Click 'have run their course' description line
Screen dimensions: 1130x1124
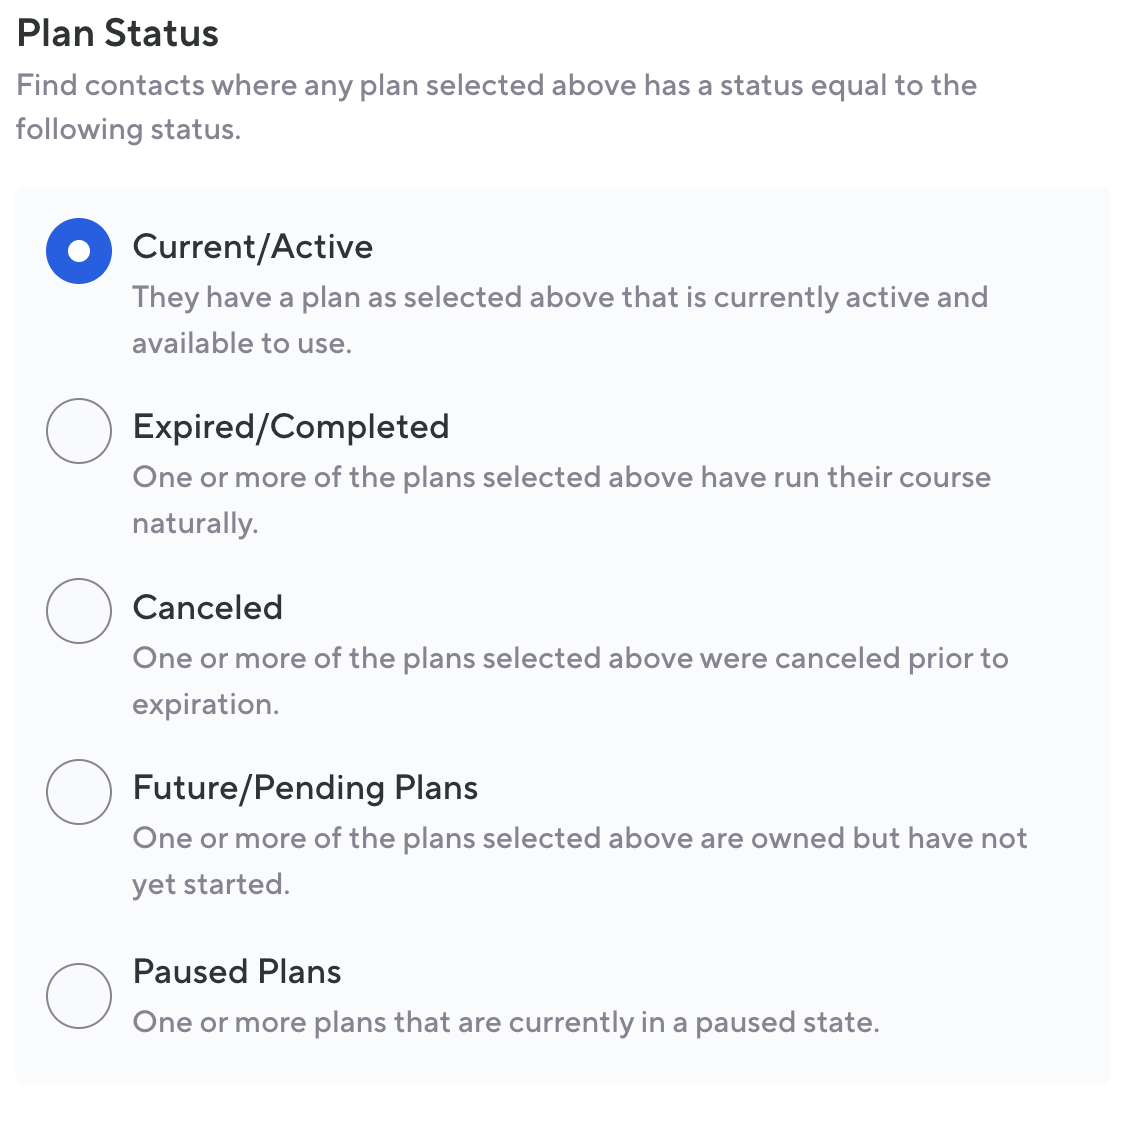tap(561, 477)
